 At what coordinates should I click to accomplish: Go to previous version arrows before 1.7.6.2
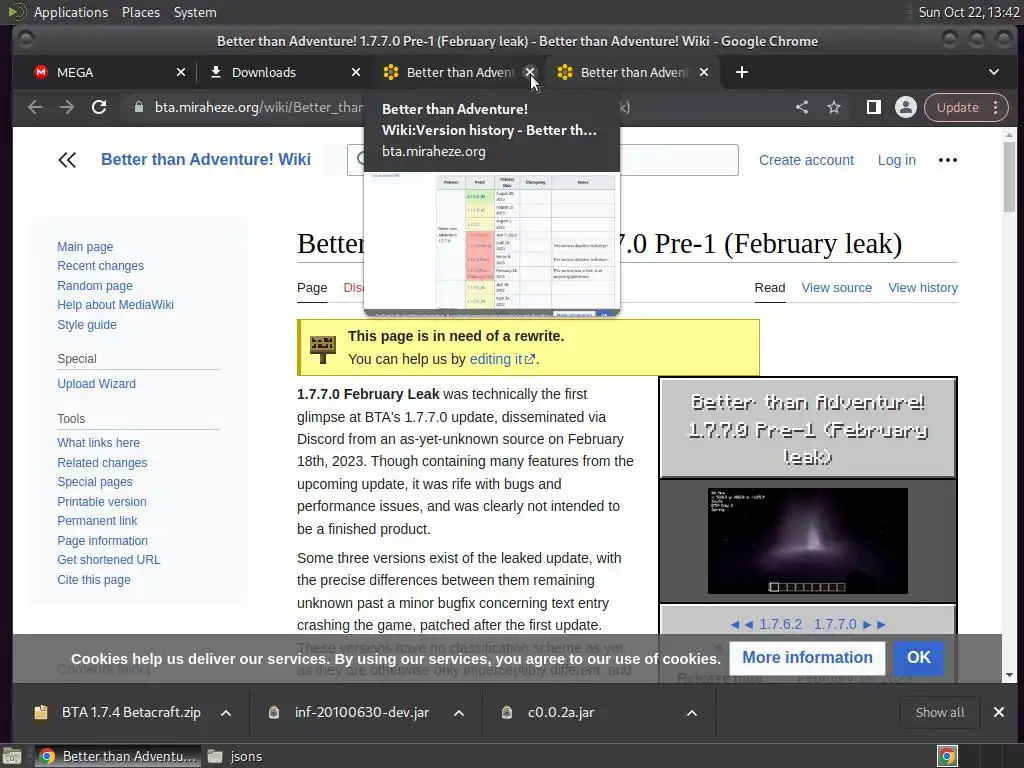(742, 624)
